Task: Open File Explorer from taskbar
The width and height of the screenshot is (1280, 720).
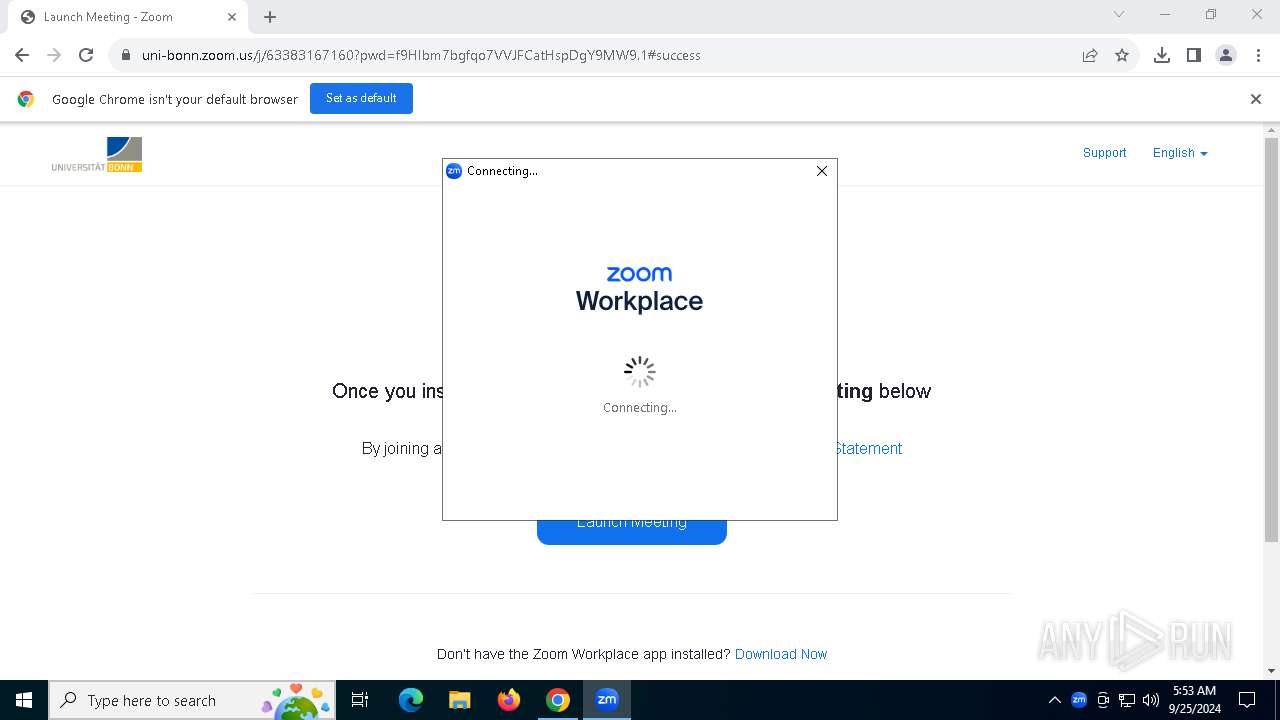Action: coord(459,700)
